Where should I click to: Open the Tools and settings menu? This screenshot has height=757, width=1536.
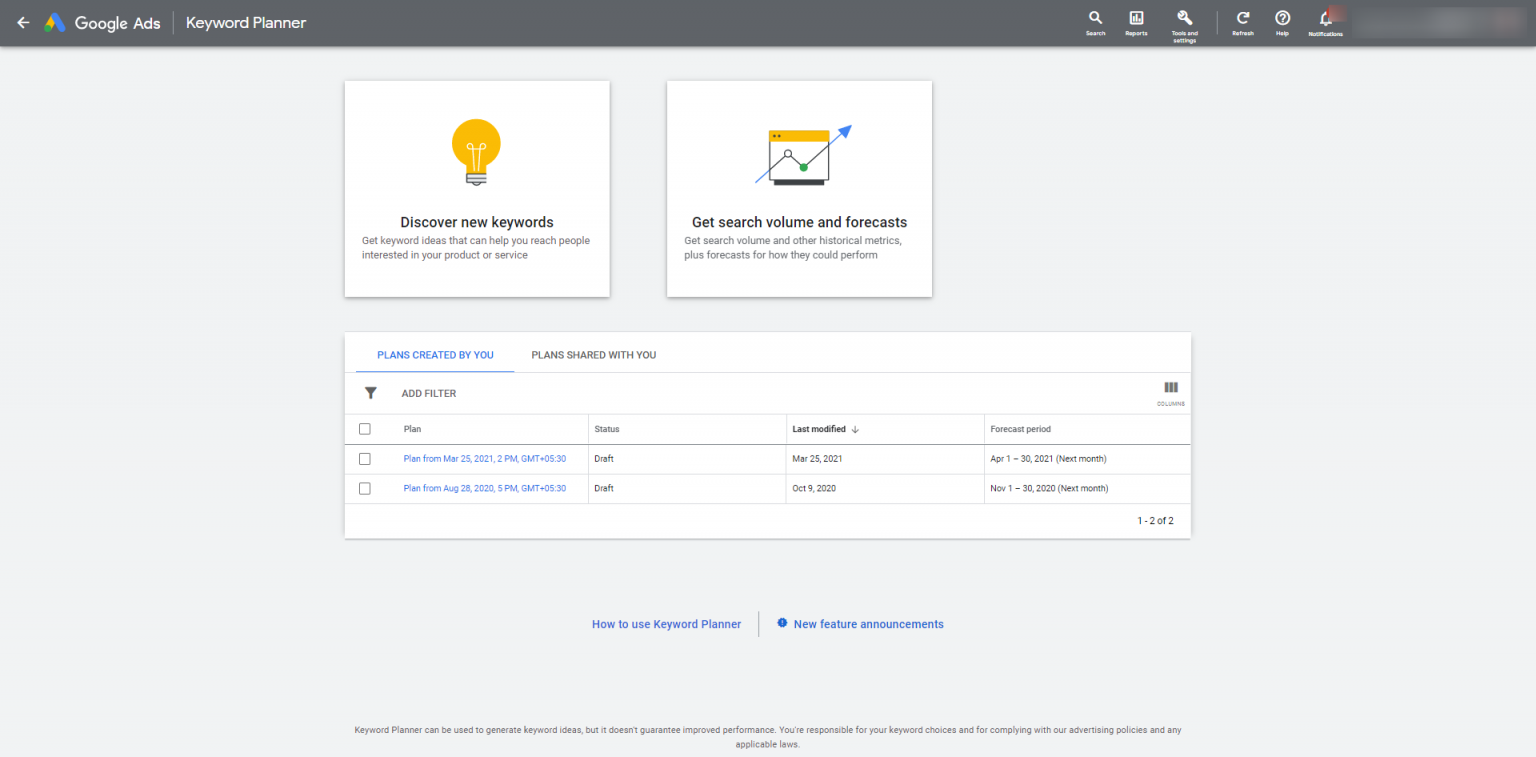[1184, 20]
